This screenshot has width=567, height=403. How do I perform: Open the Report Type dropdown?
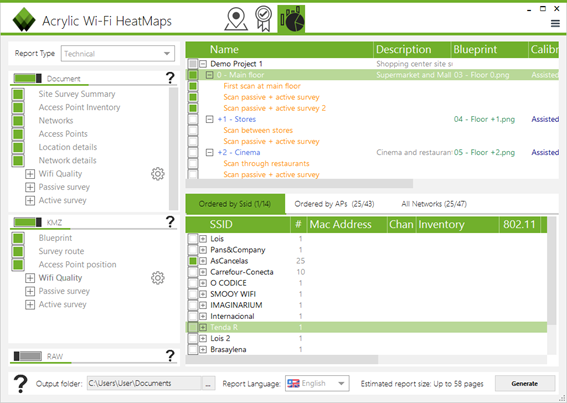tap(118, 54)
